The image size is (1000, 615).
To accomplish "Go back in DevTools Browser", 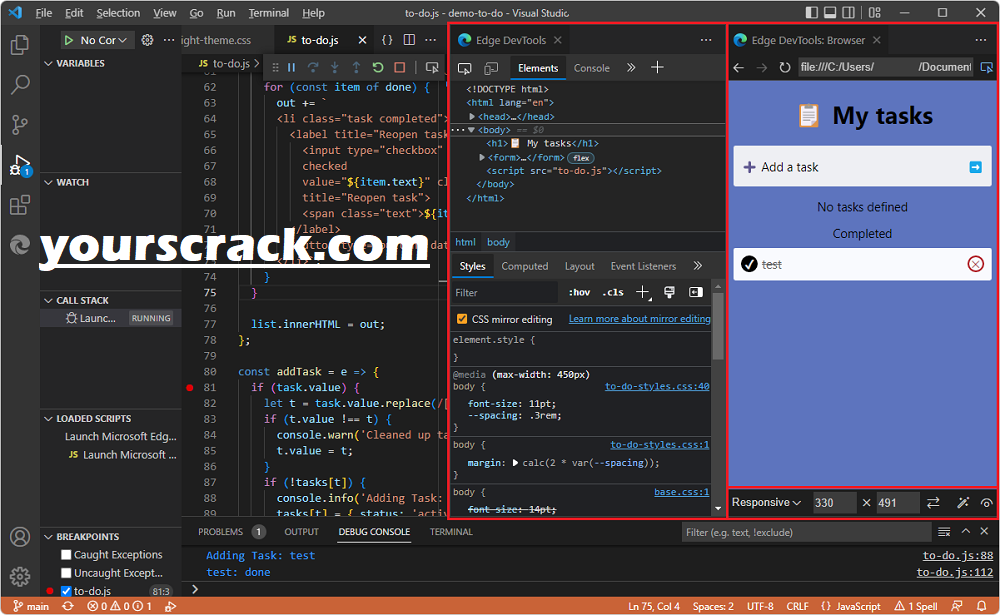I will (x=739, y=67).
